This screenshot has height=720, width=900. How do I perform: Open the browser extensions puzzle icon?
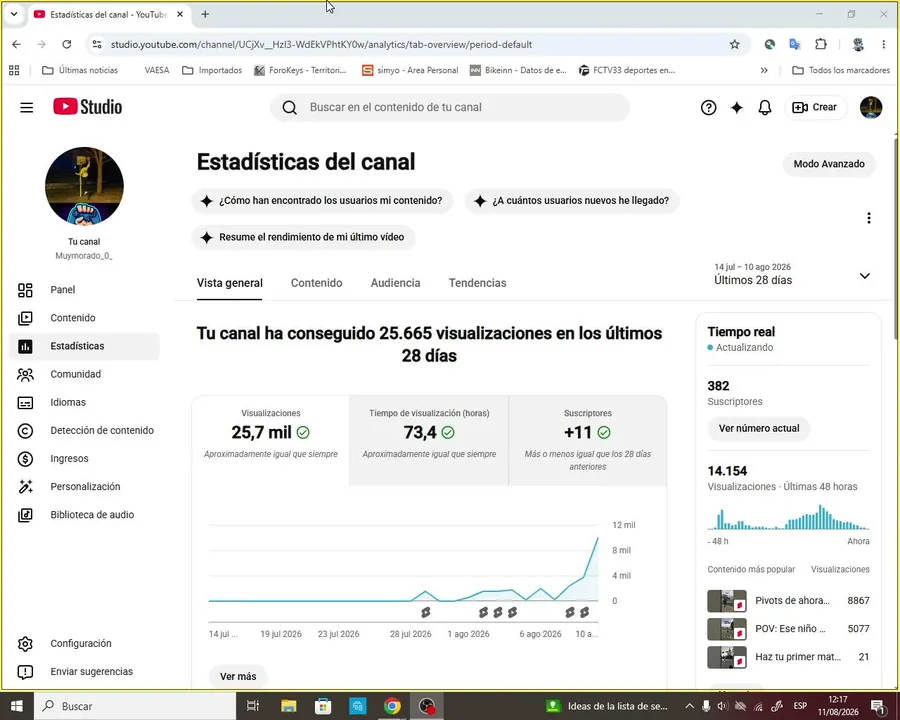[821, 44]
